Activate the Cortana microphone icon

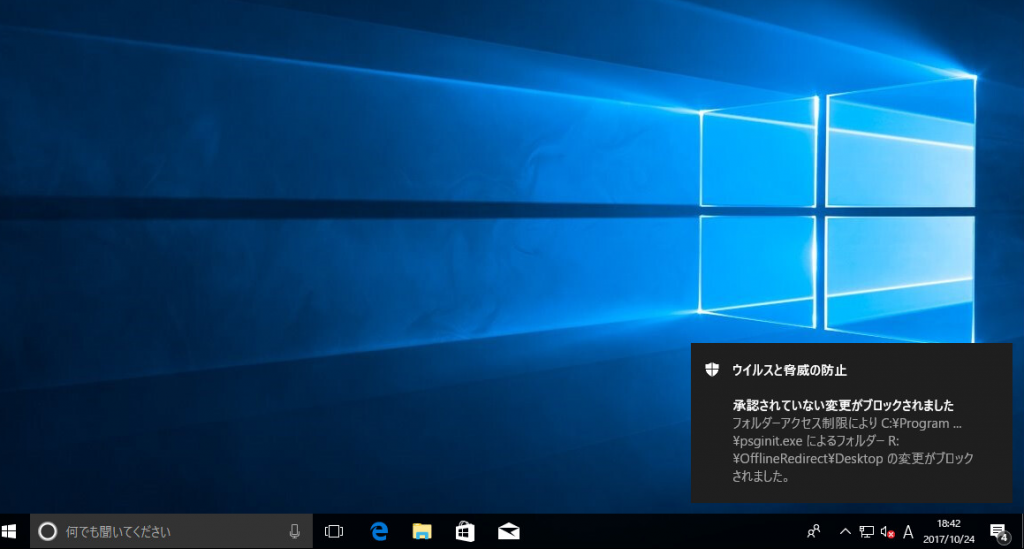[x=295, y=531]
